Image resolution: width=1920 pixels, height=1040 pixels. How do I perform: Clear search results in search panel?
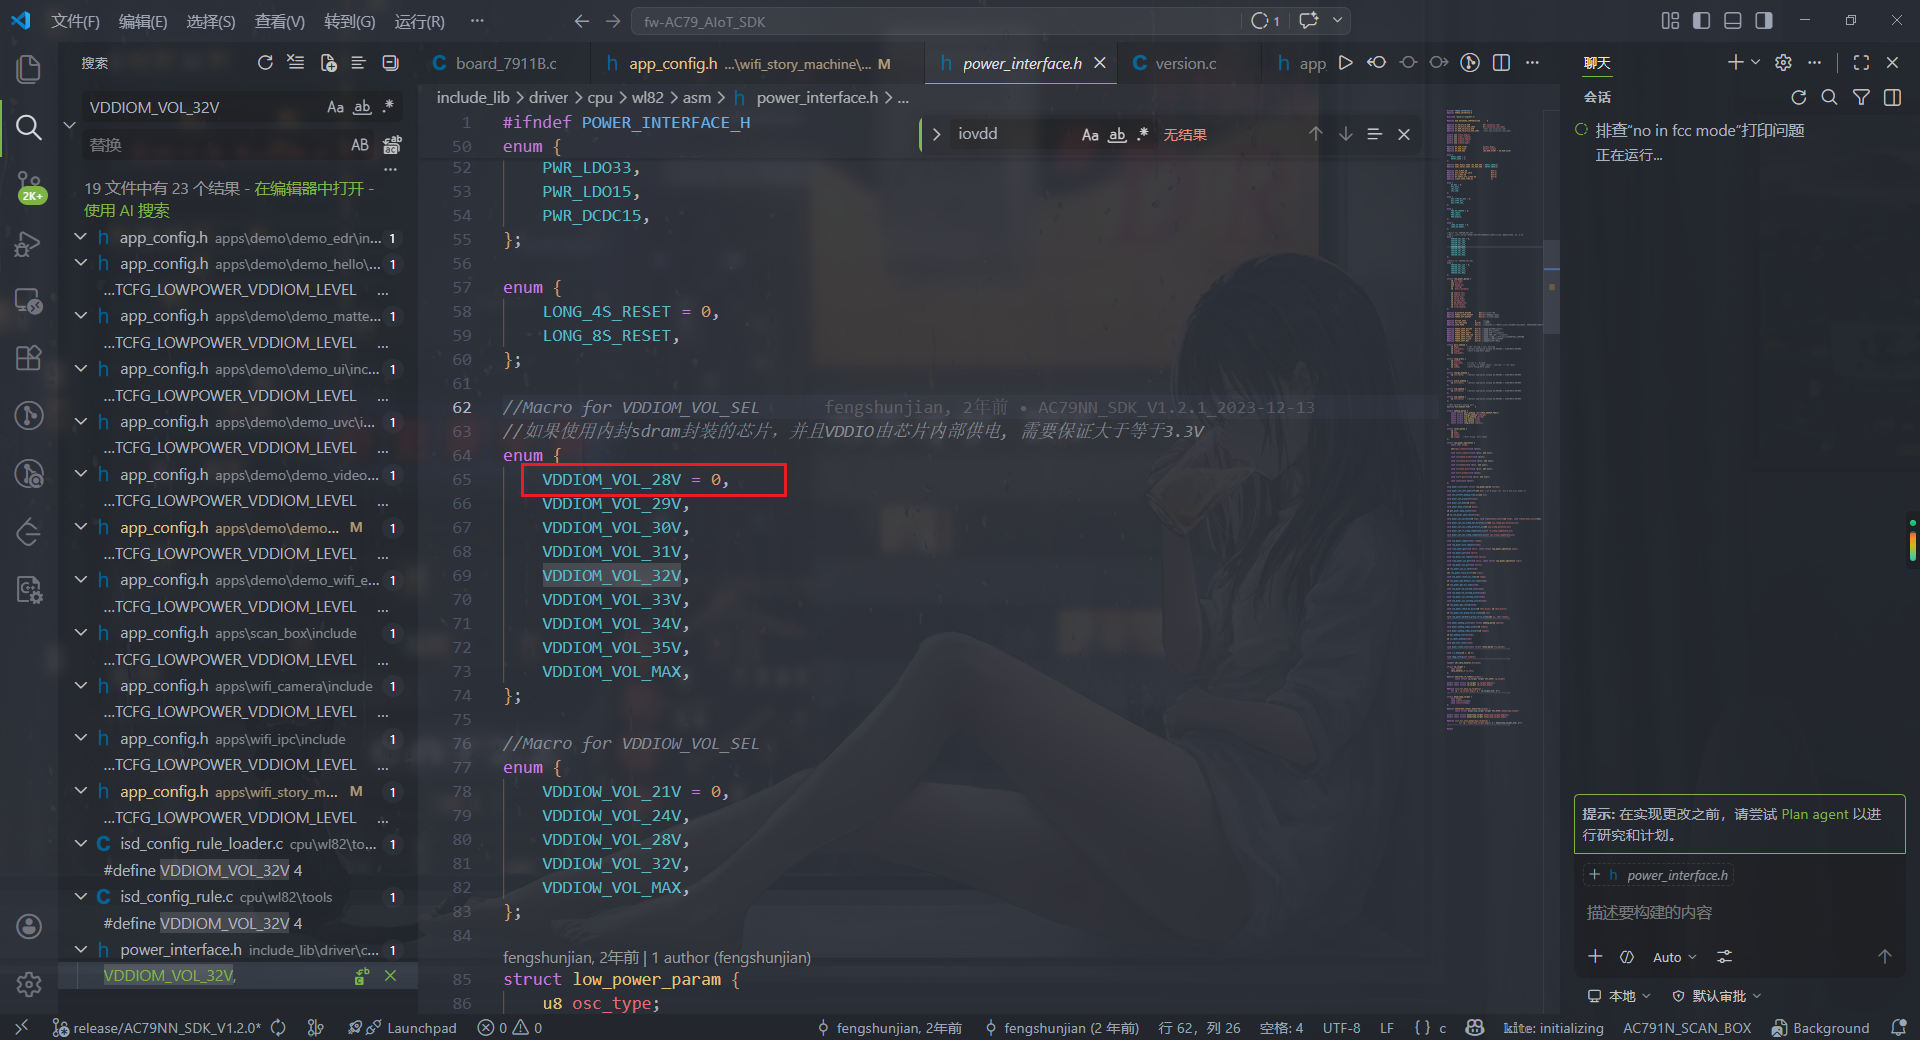(296, 63)
